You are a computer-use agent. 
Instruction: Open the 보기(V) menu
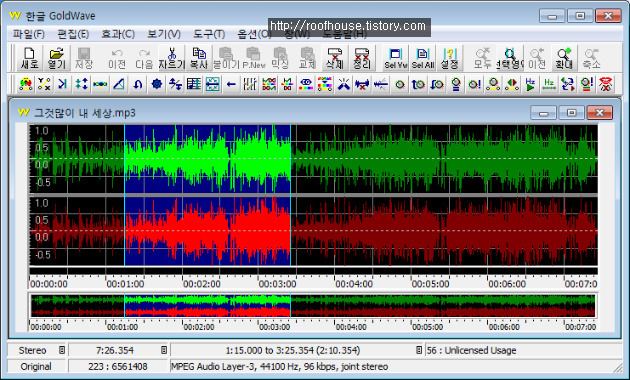[x=164, y=34]
